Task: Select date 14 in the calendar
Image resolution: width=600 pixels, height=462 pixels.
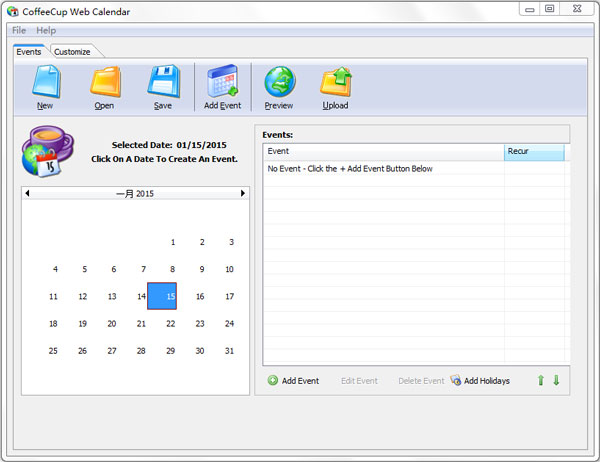Action: click(141, 296)
